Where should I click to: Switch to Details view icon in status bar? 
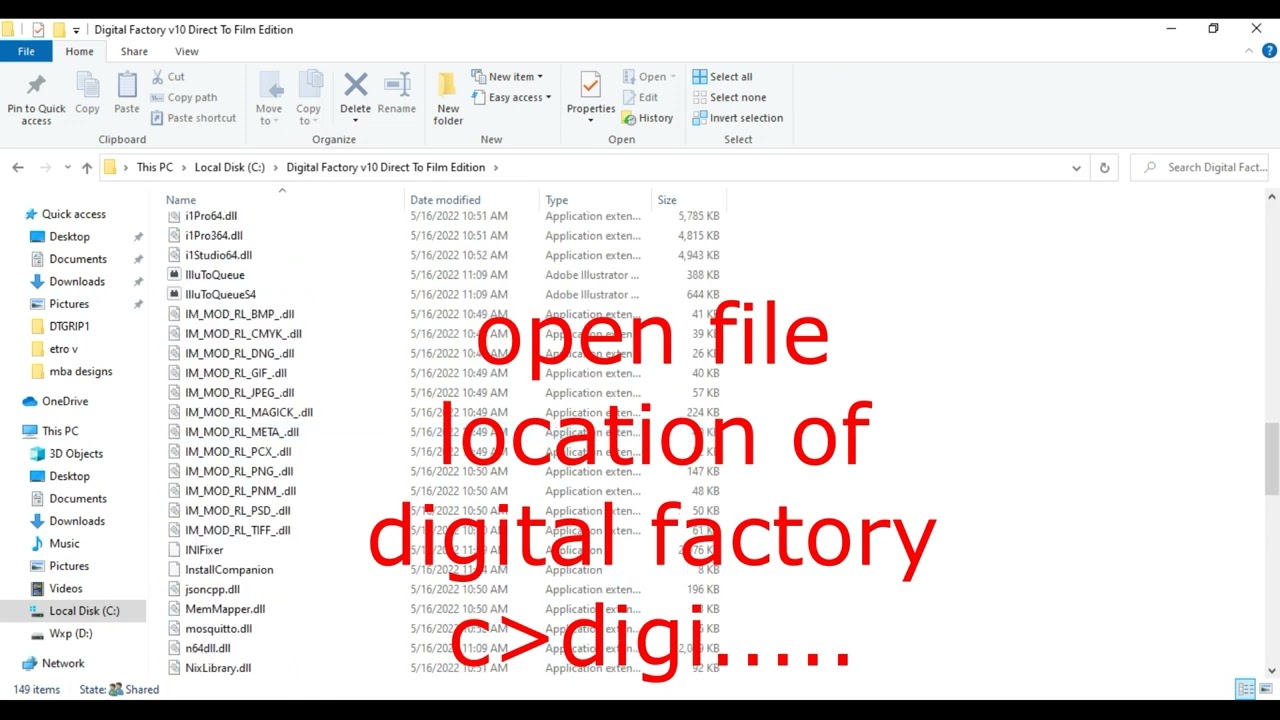(x=1246, y=689)
